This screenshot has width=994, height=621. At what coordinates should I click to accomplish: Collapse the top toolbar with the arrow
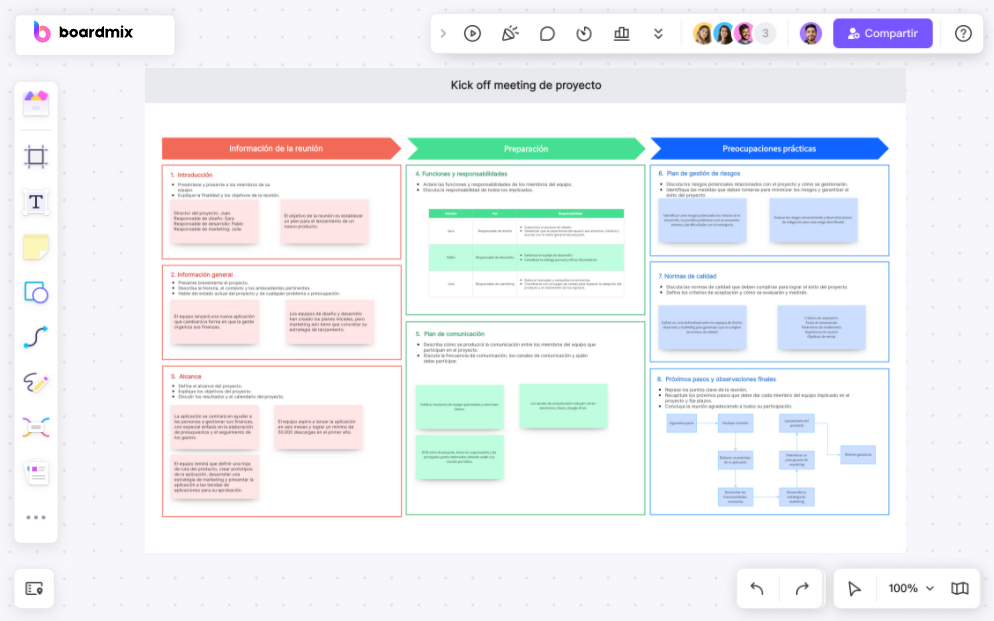[443, 33]
